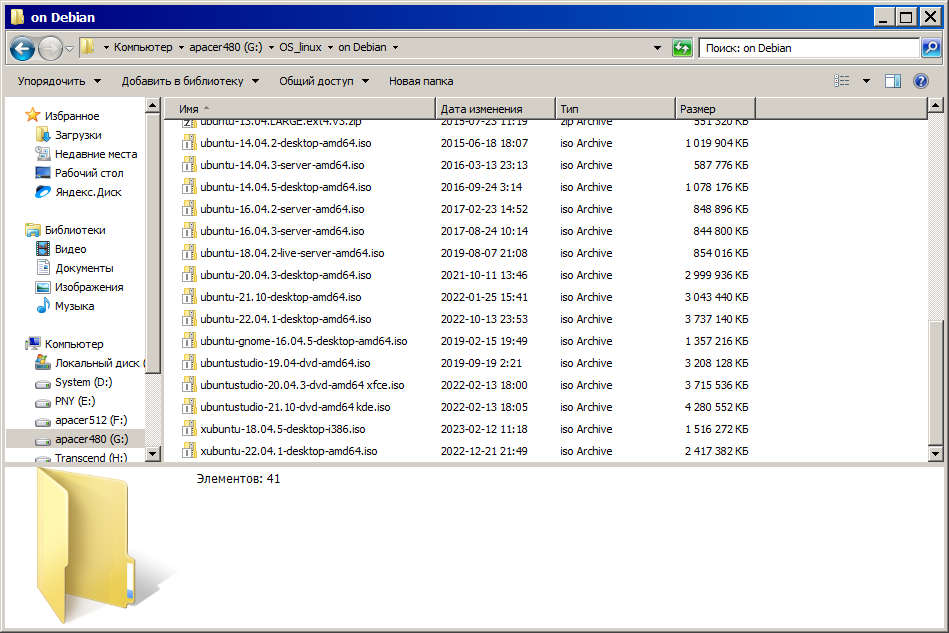
Task: Click Компьютер in the address breadcrumb
Action: point(143,47)
